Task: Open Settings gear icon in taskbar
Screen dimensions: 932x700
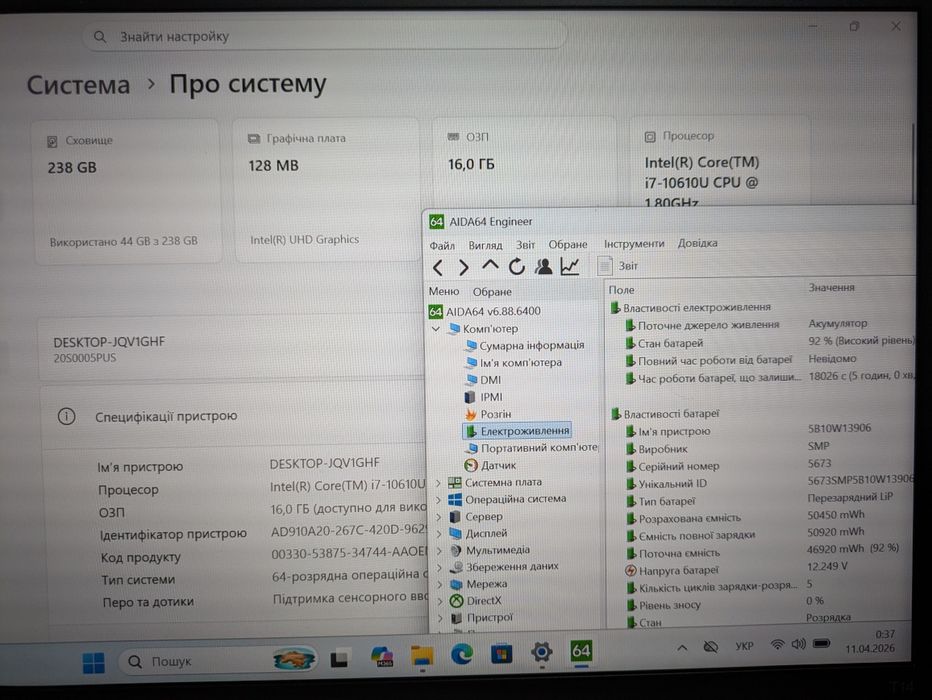Action: [541, 652]
